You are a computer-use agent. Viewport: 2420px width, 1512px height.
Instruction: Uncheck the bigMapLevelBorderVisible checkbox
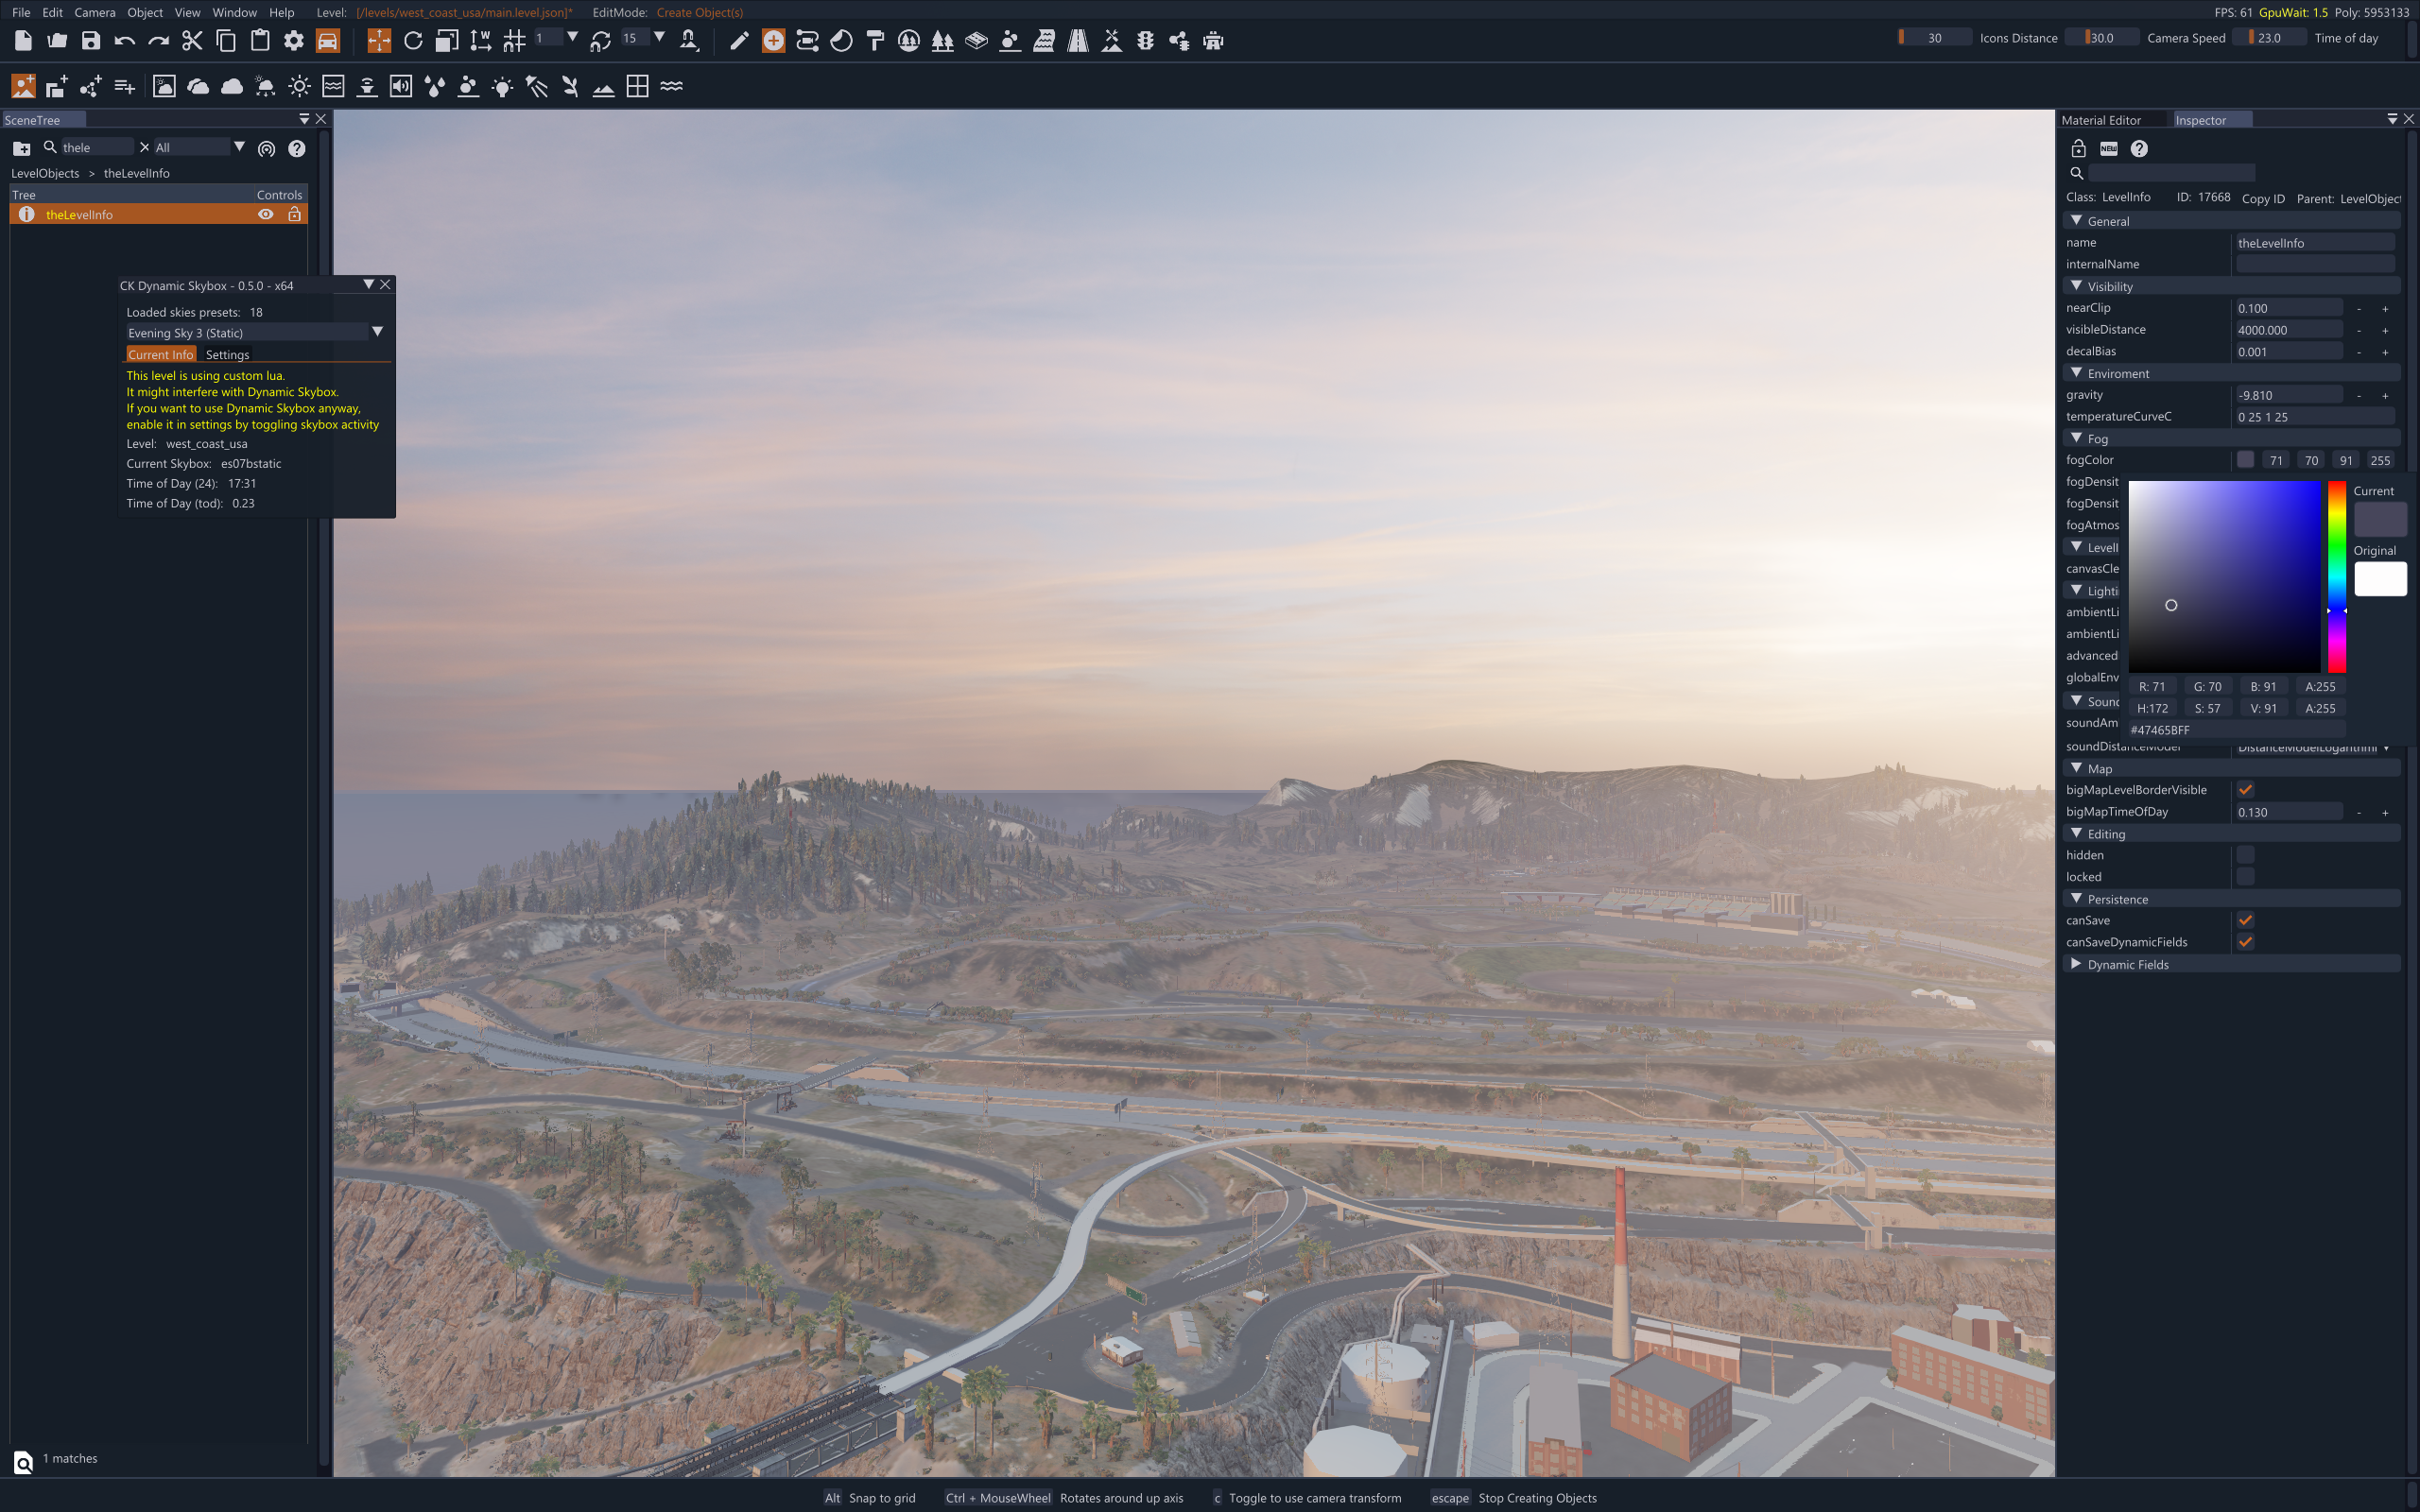[2245, 790]
